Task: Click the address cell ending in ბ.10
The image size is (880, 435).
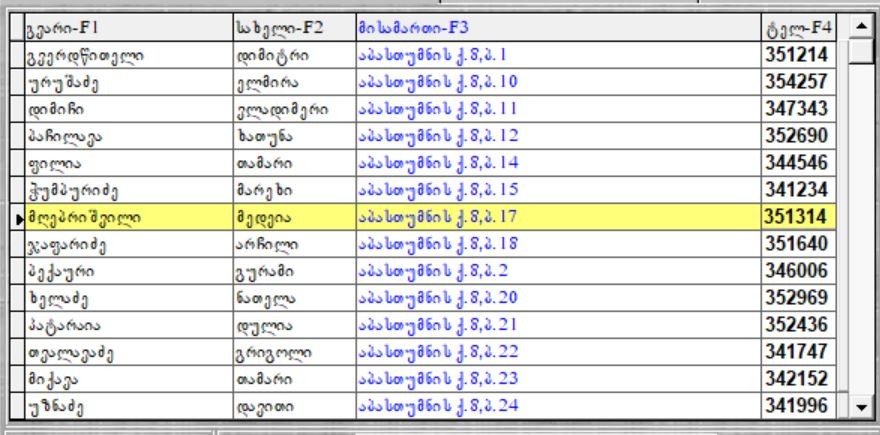Action: coord(558,82)
